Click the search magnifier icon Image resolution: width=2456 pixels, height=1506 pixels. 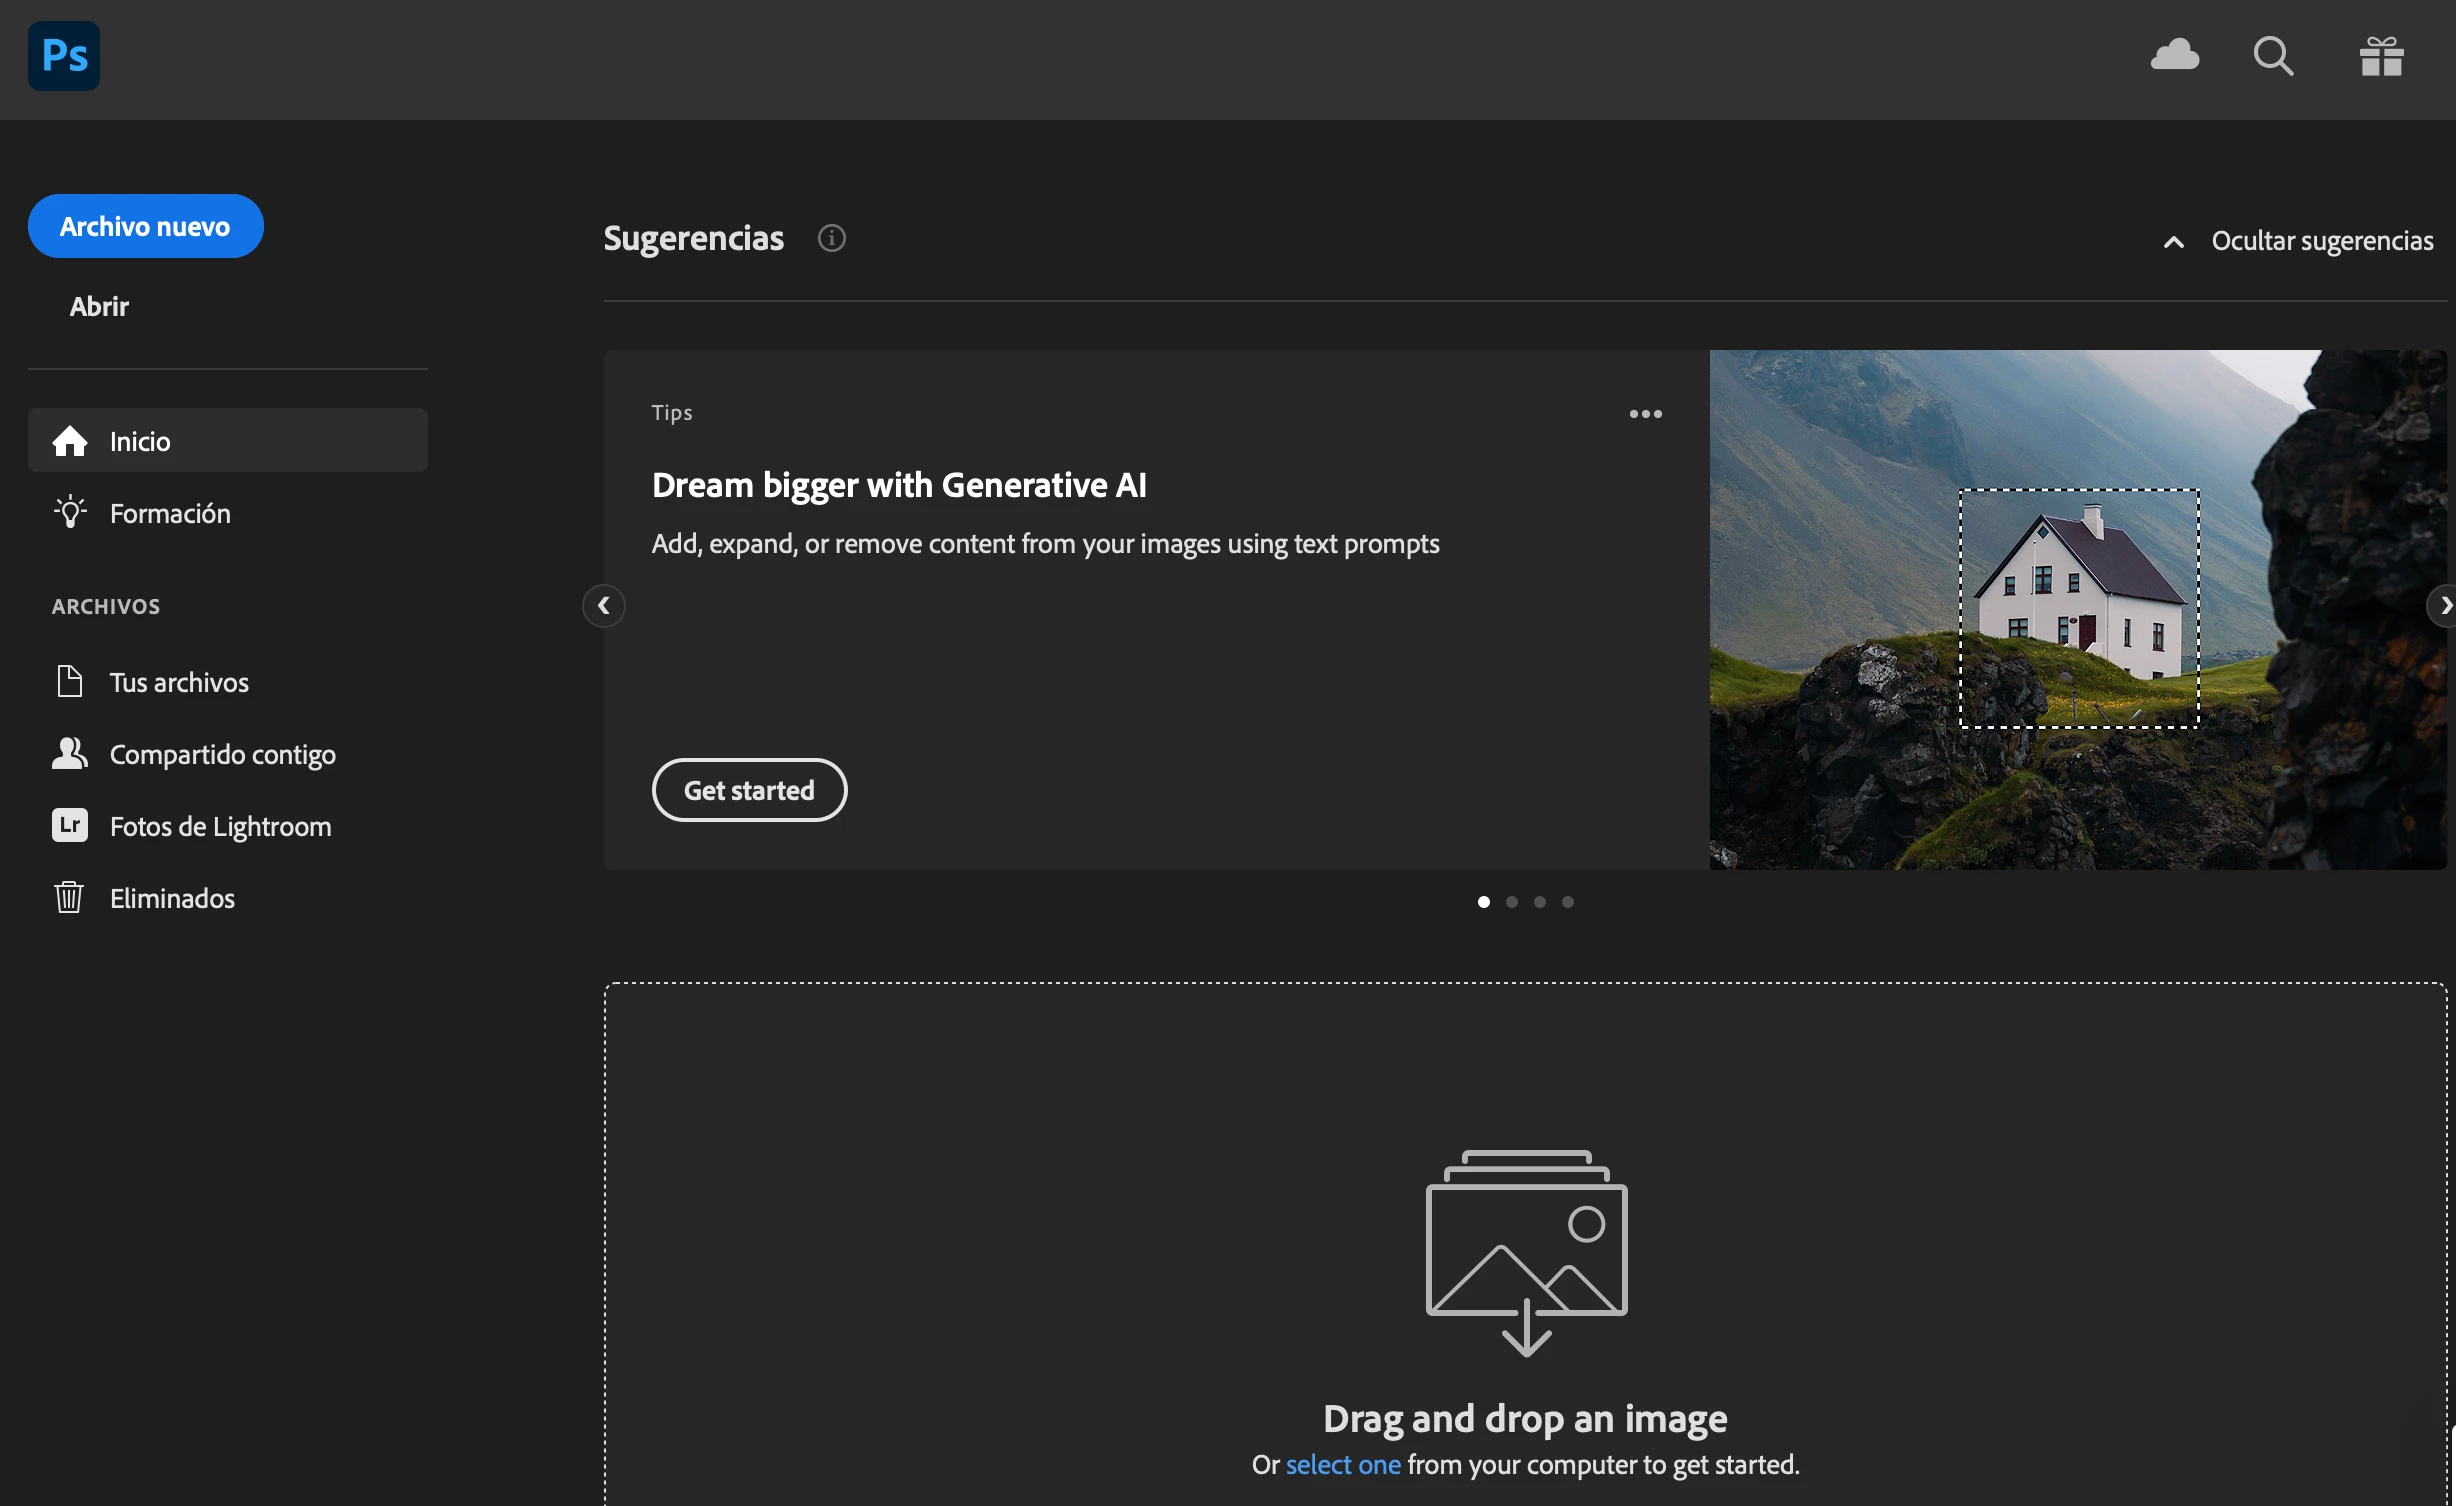(2273, 56)
